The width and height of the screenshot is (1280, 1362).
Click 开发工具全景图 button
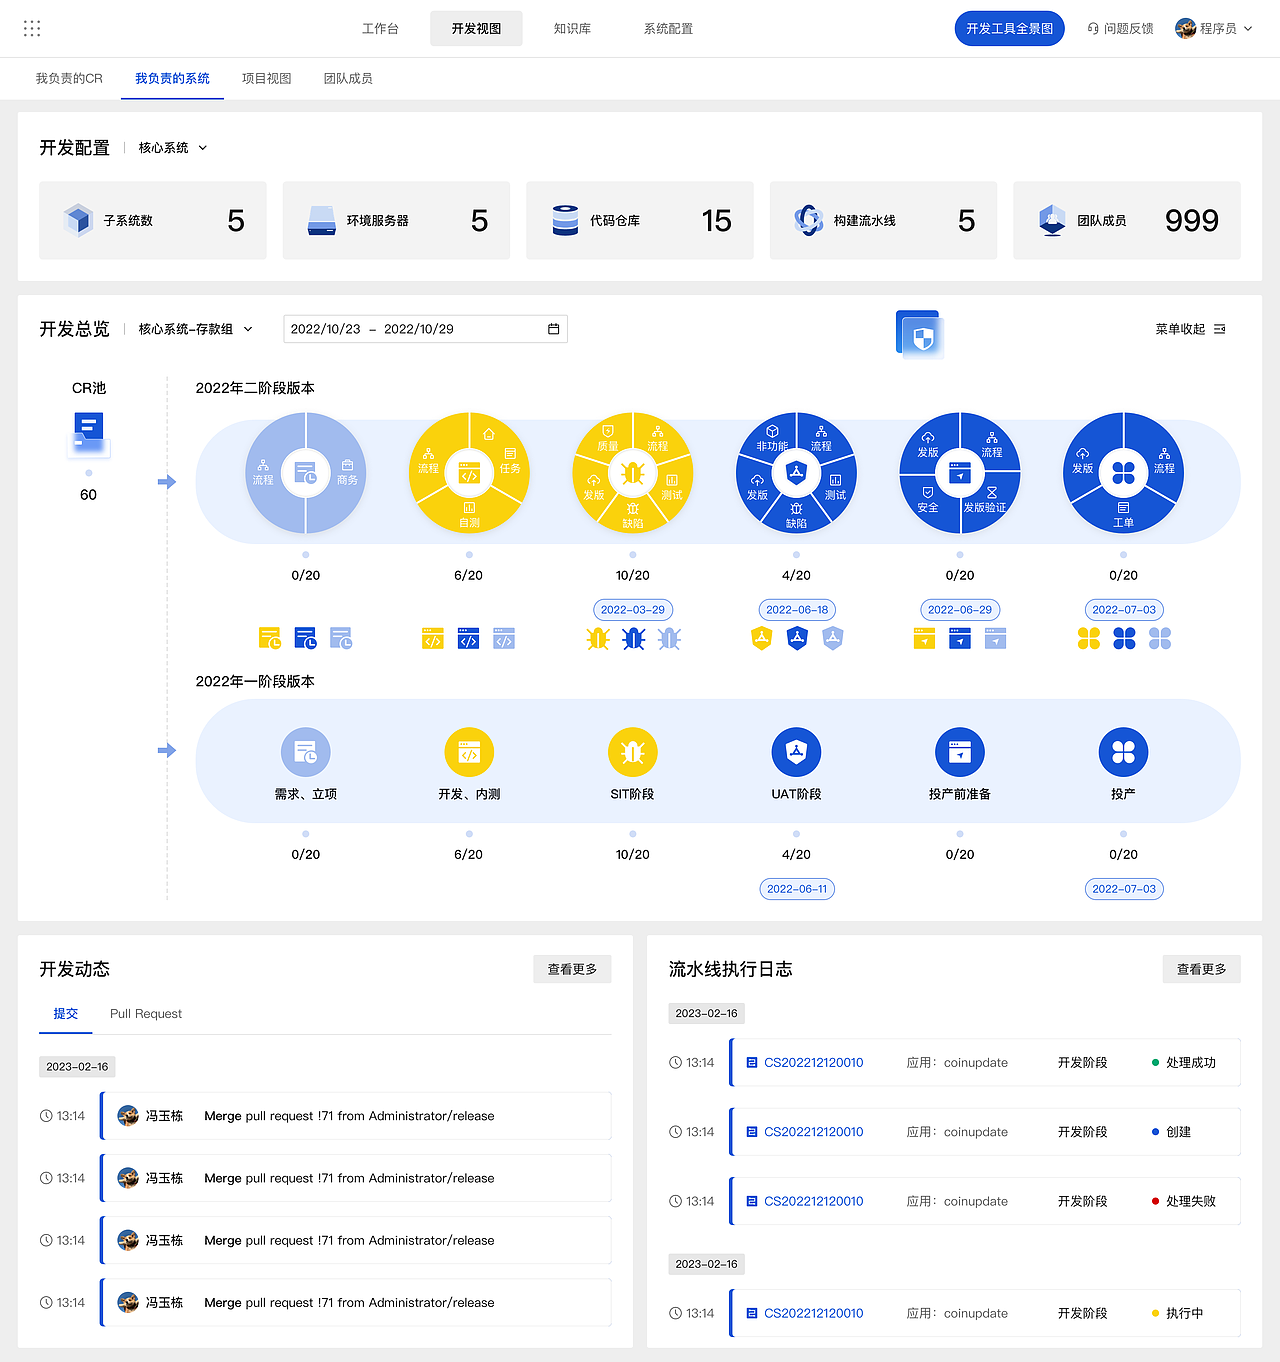pos(1009,29)
